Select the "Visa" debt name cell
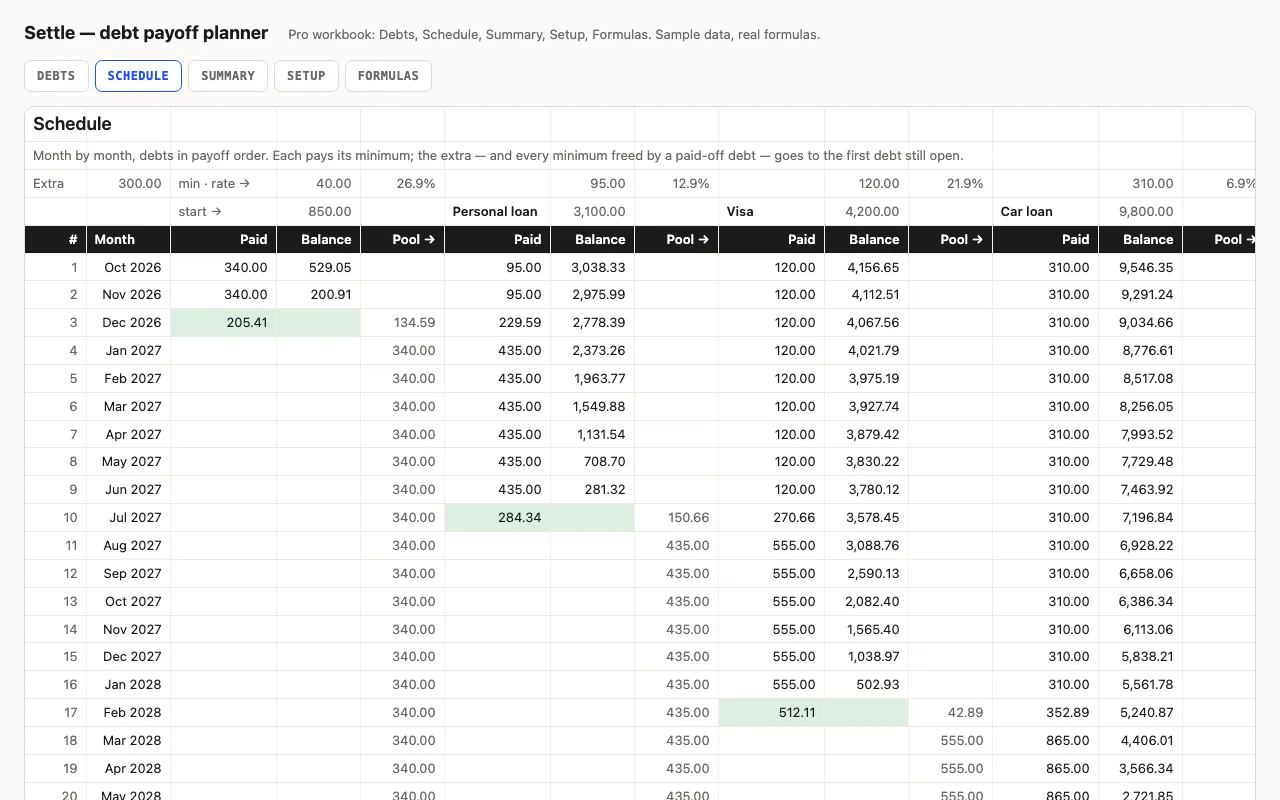 (772, 212)
